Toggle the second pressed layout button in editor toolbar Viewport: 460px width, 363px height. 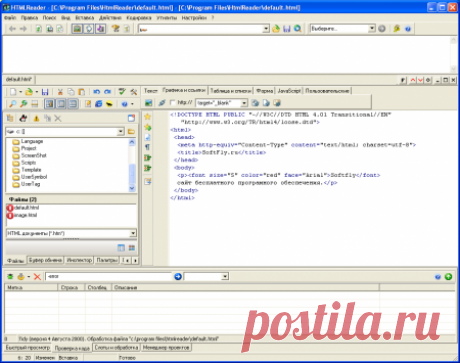click(61, 104)
